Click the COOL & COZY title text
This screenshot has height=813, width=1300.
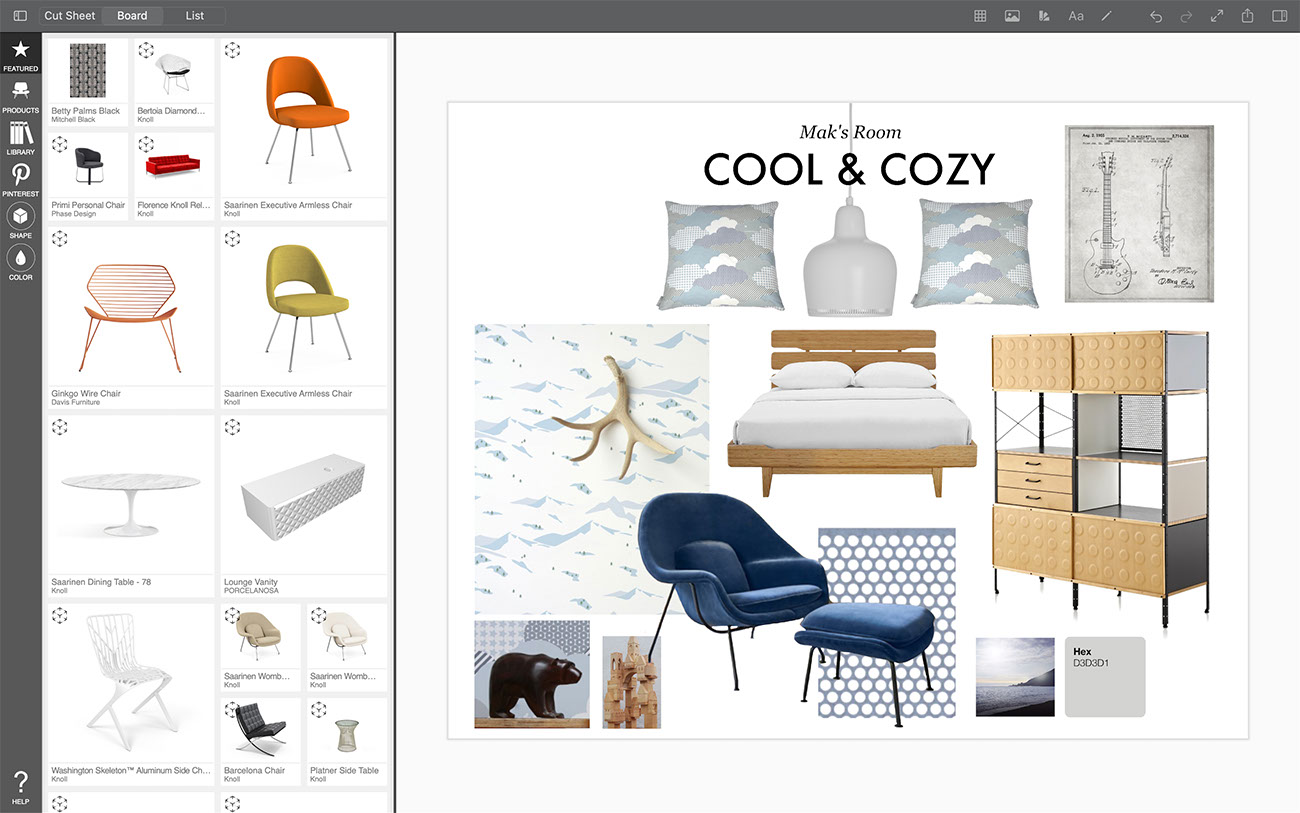tap(849, 170)
